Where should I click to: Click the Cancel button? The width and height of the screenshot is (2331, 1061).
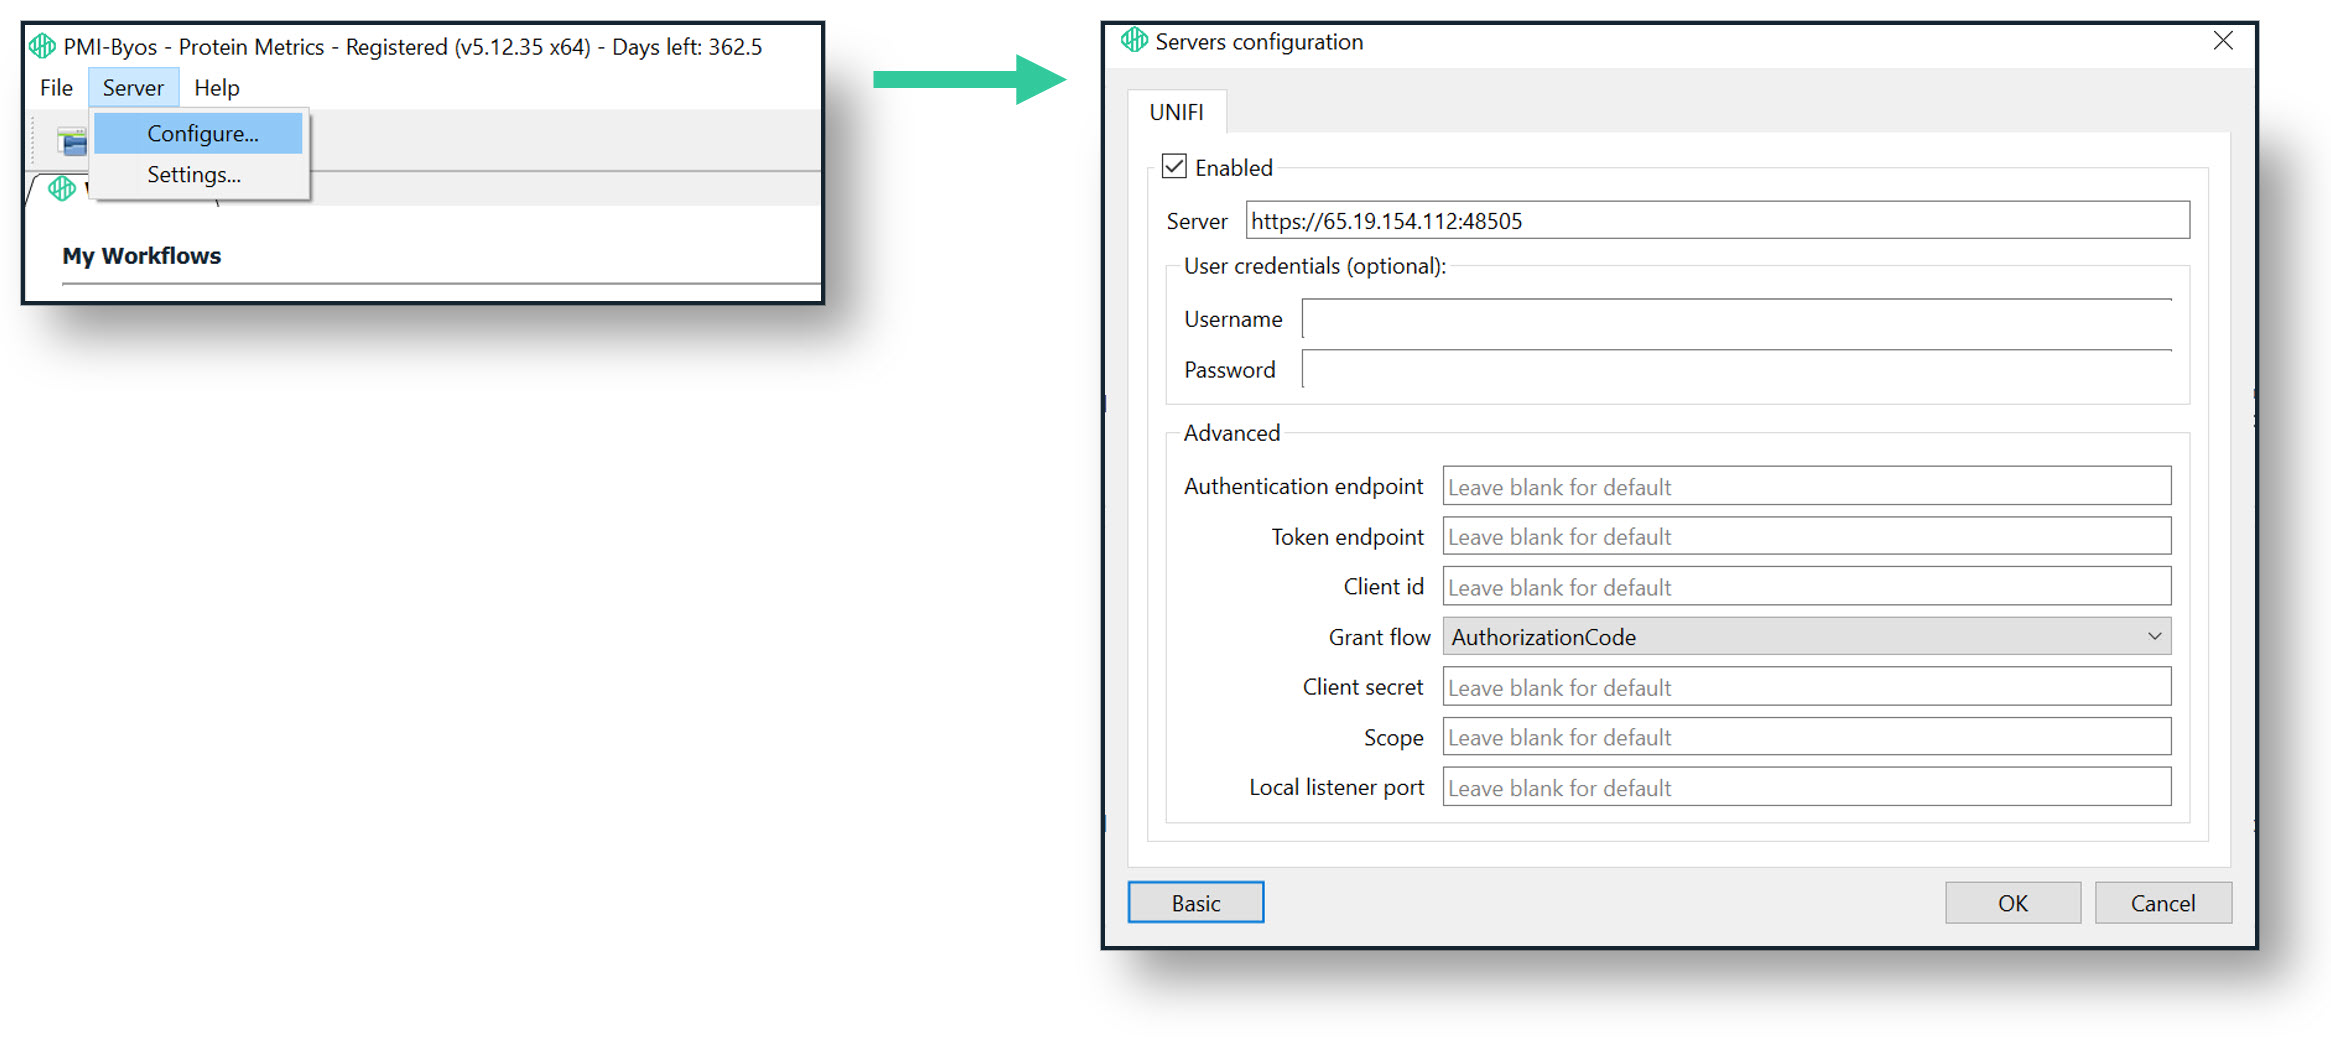2162,903
